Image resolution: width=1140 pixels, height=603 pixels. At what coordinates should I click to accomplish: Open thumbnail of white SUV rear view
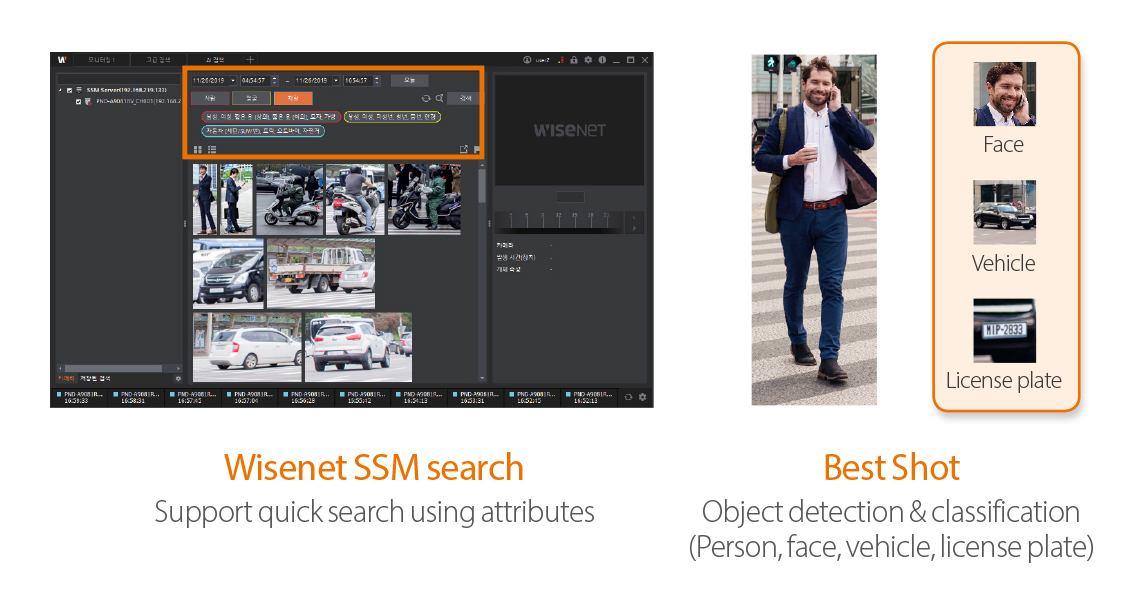click(358, 347)
